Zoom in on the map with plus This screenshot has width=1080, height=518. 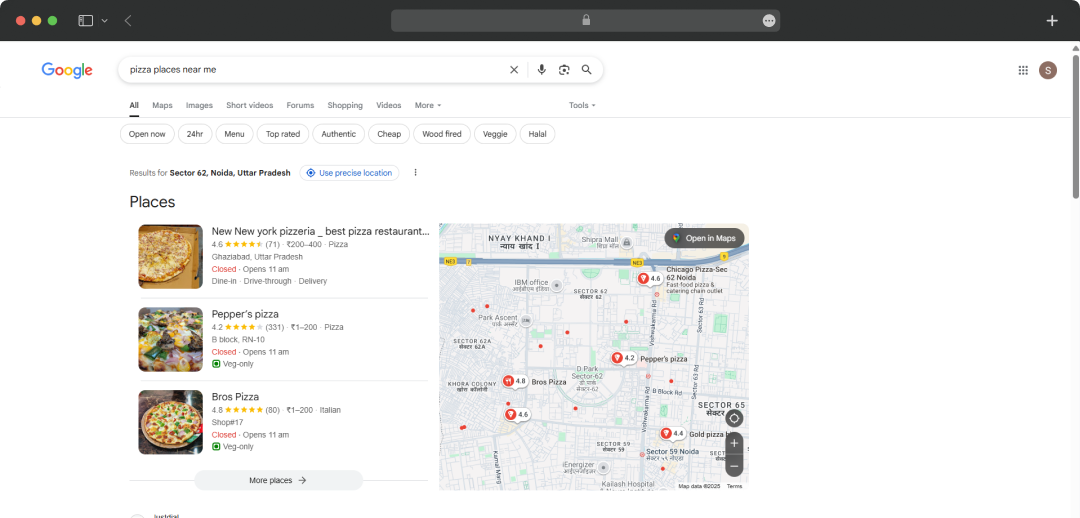pyautogui.click(x=734, y=443)
